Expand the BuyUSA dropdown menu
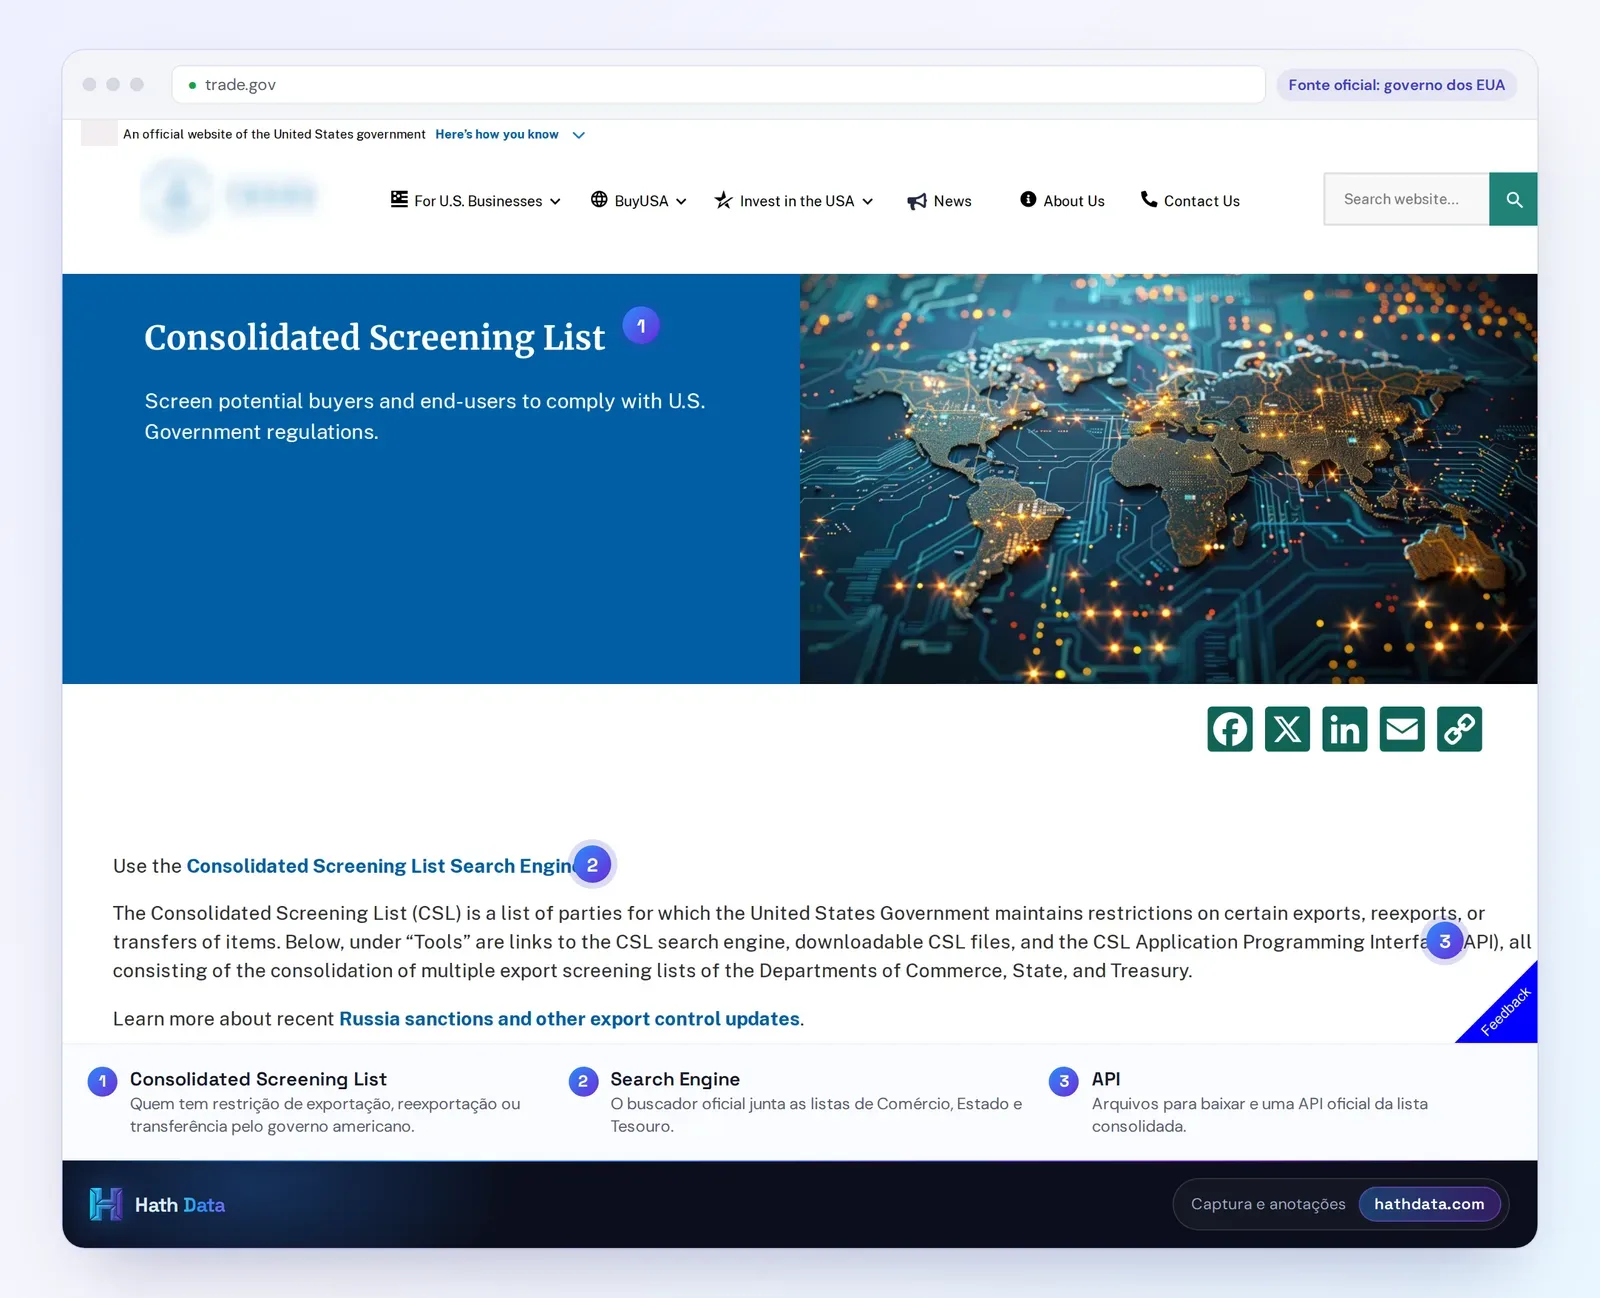This screenshot has height=1298, width=1600. [x=639, y=201]
